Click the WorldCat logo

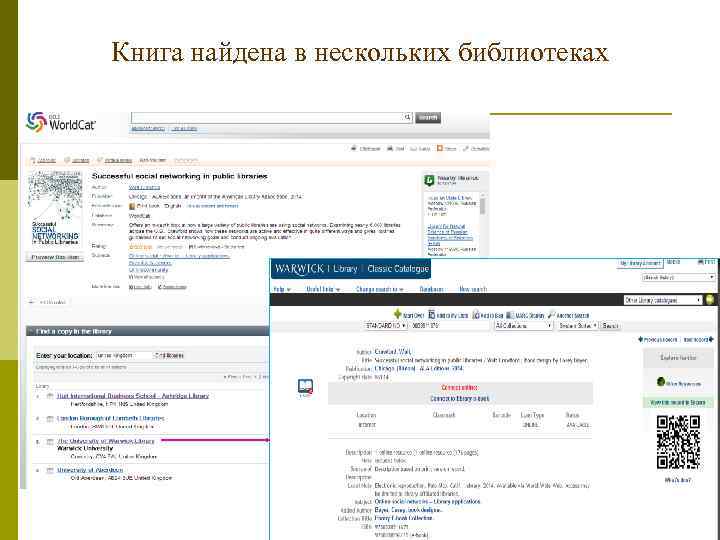pos(61,122)
